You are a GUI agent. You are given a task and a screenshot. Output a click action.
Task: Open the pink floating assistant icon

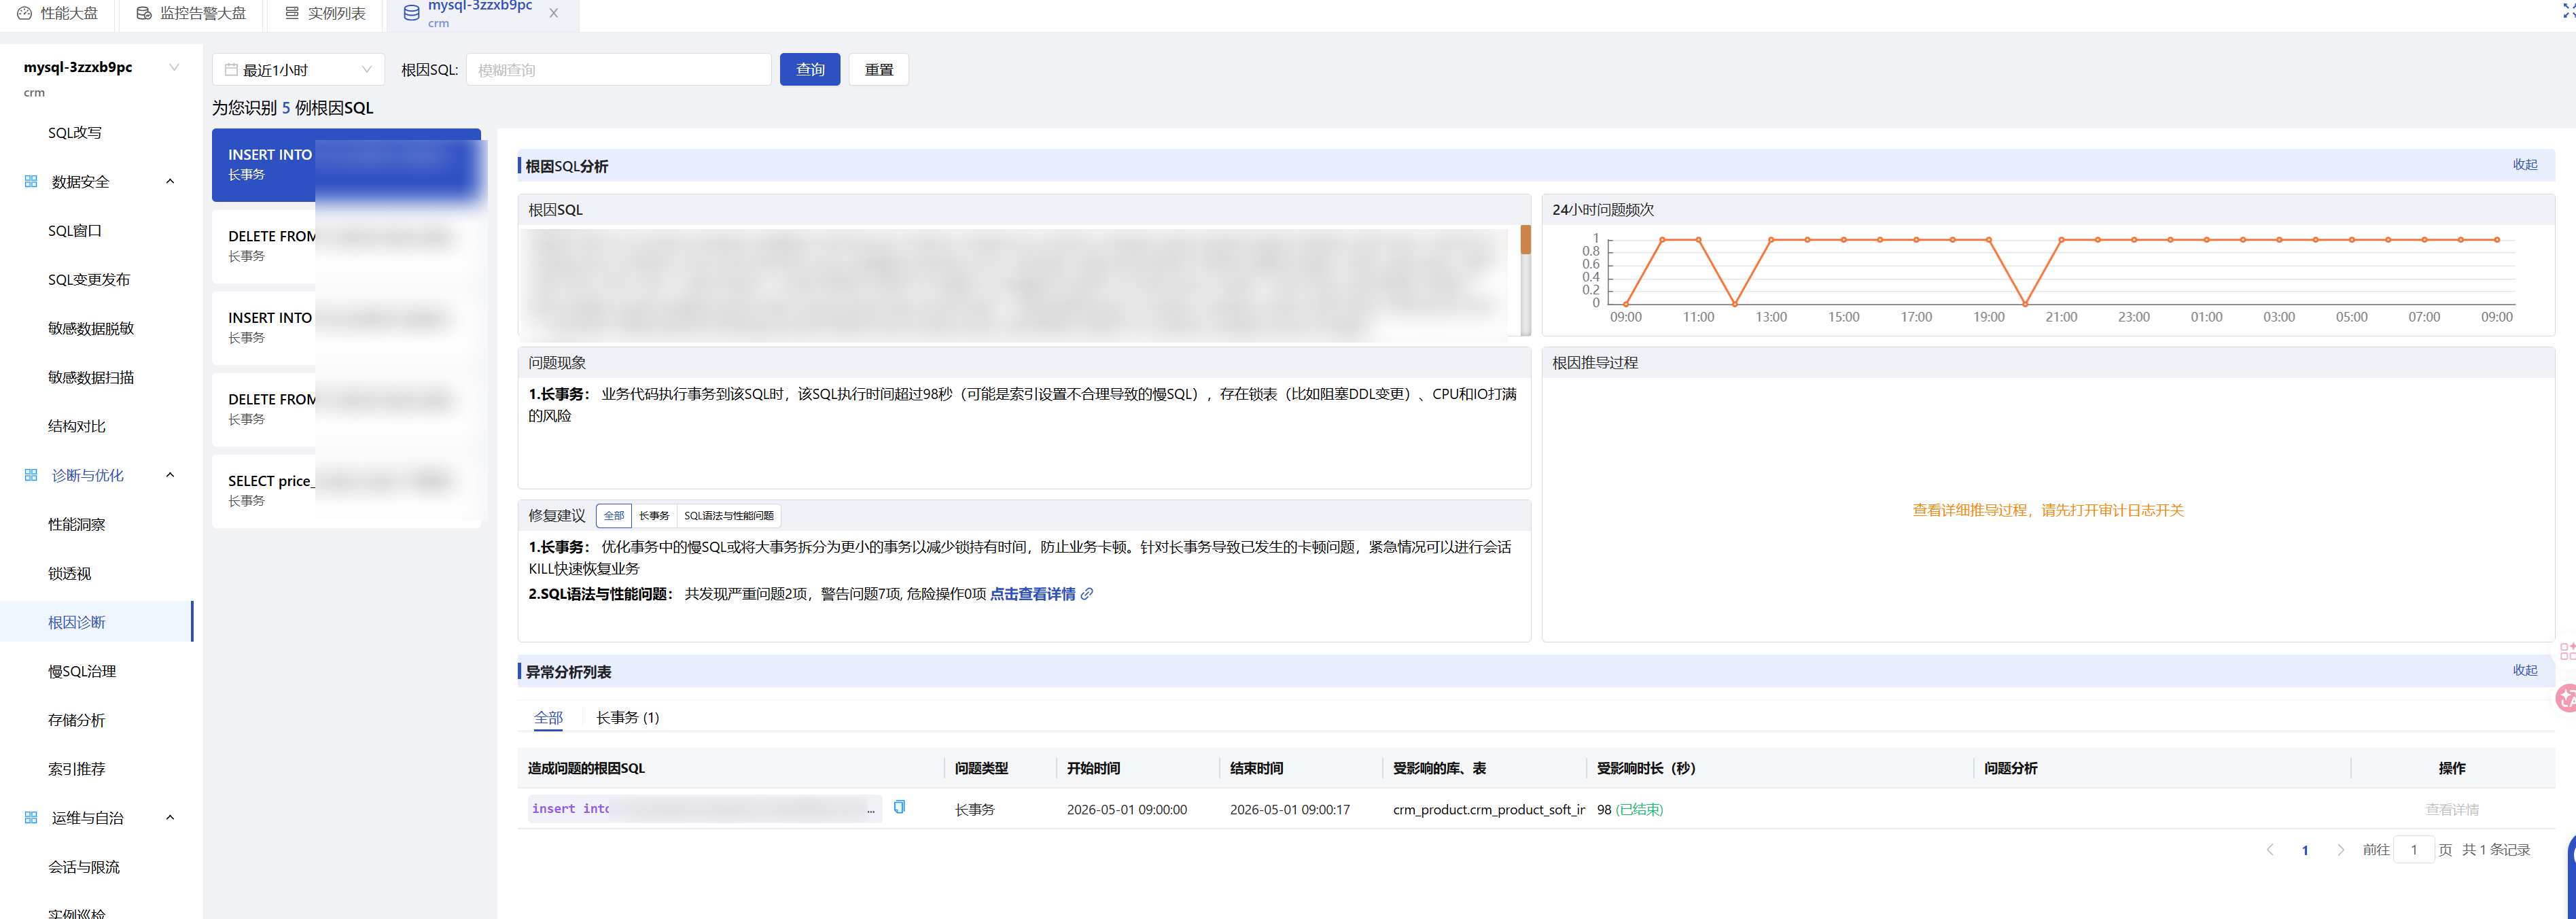2566,698
